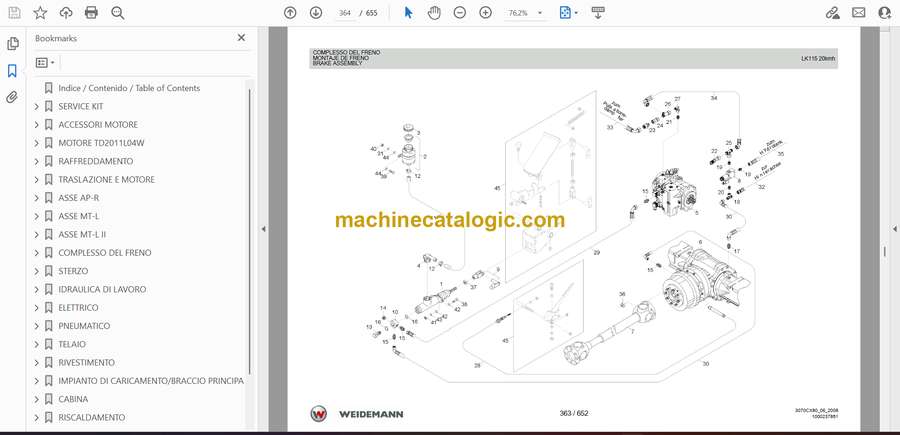Select the Hand pan tool
This screenshot has width=900, height=435.
click(434, 13)
